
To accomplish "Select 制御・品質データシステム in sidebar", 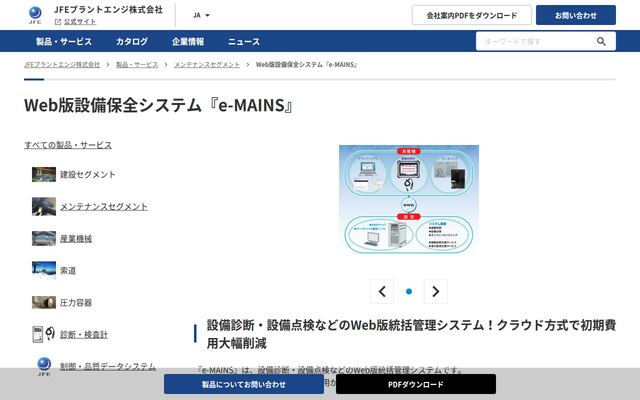I will coord(108,366).
